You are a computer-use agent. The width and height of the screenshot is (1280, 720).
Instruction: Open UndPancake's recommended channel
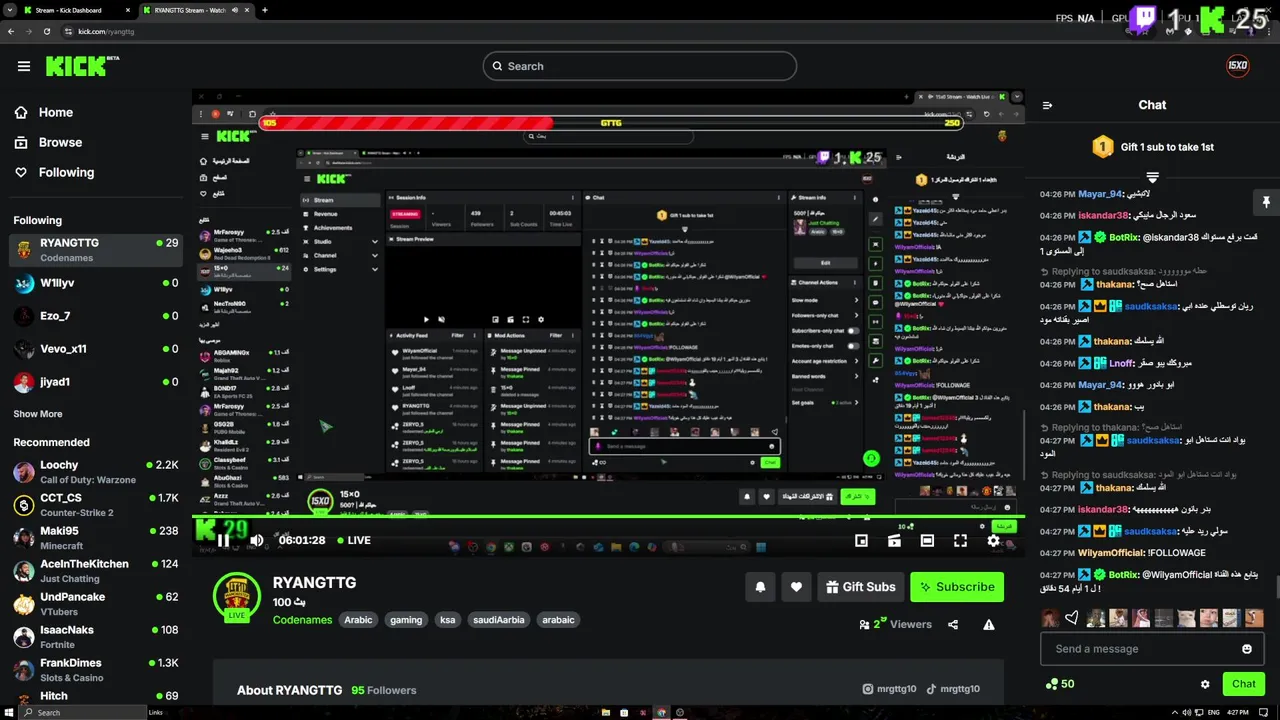click(x=96, y=604)
